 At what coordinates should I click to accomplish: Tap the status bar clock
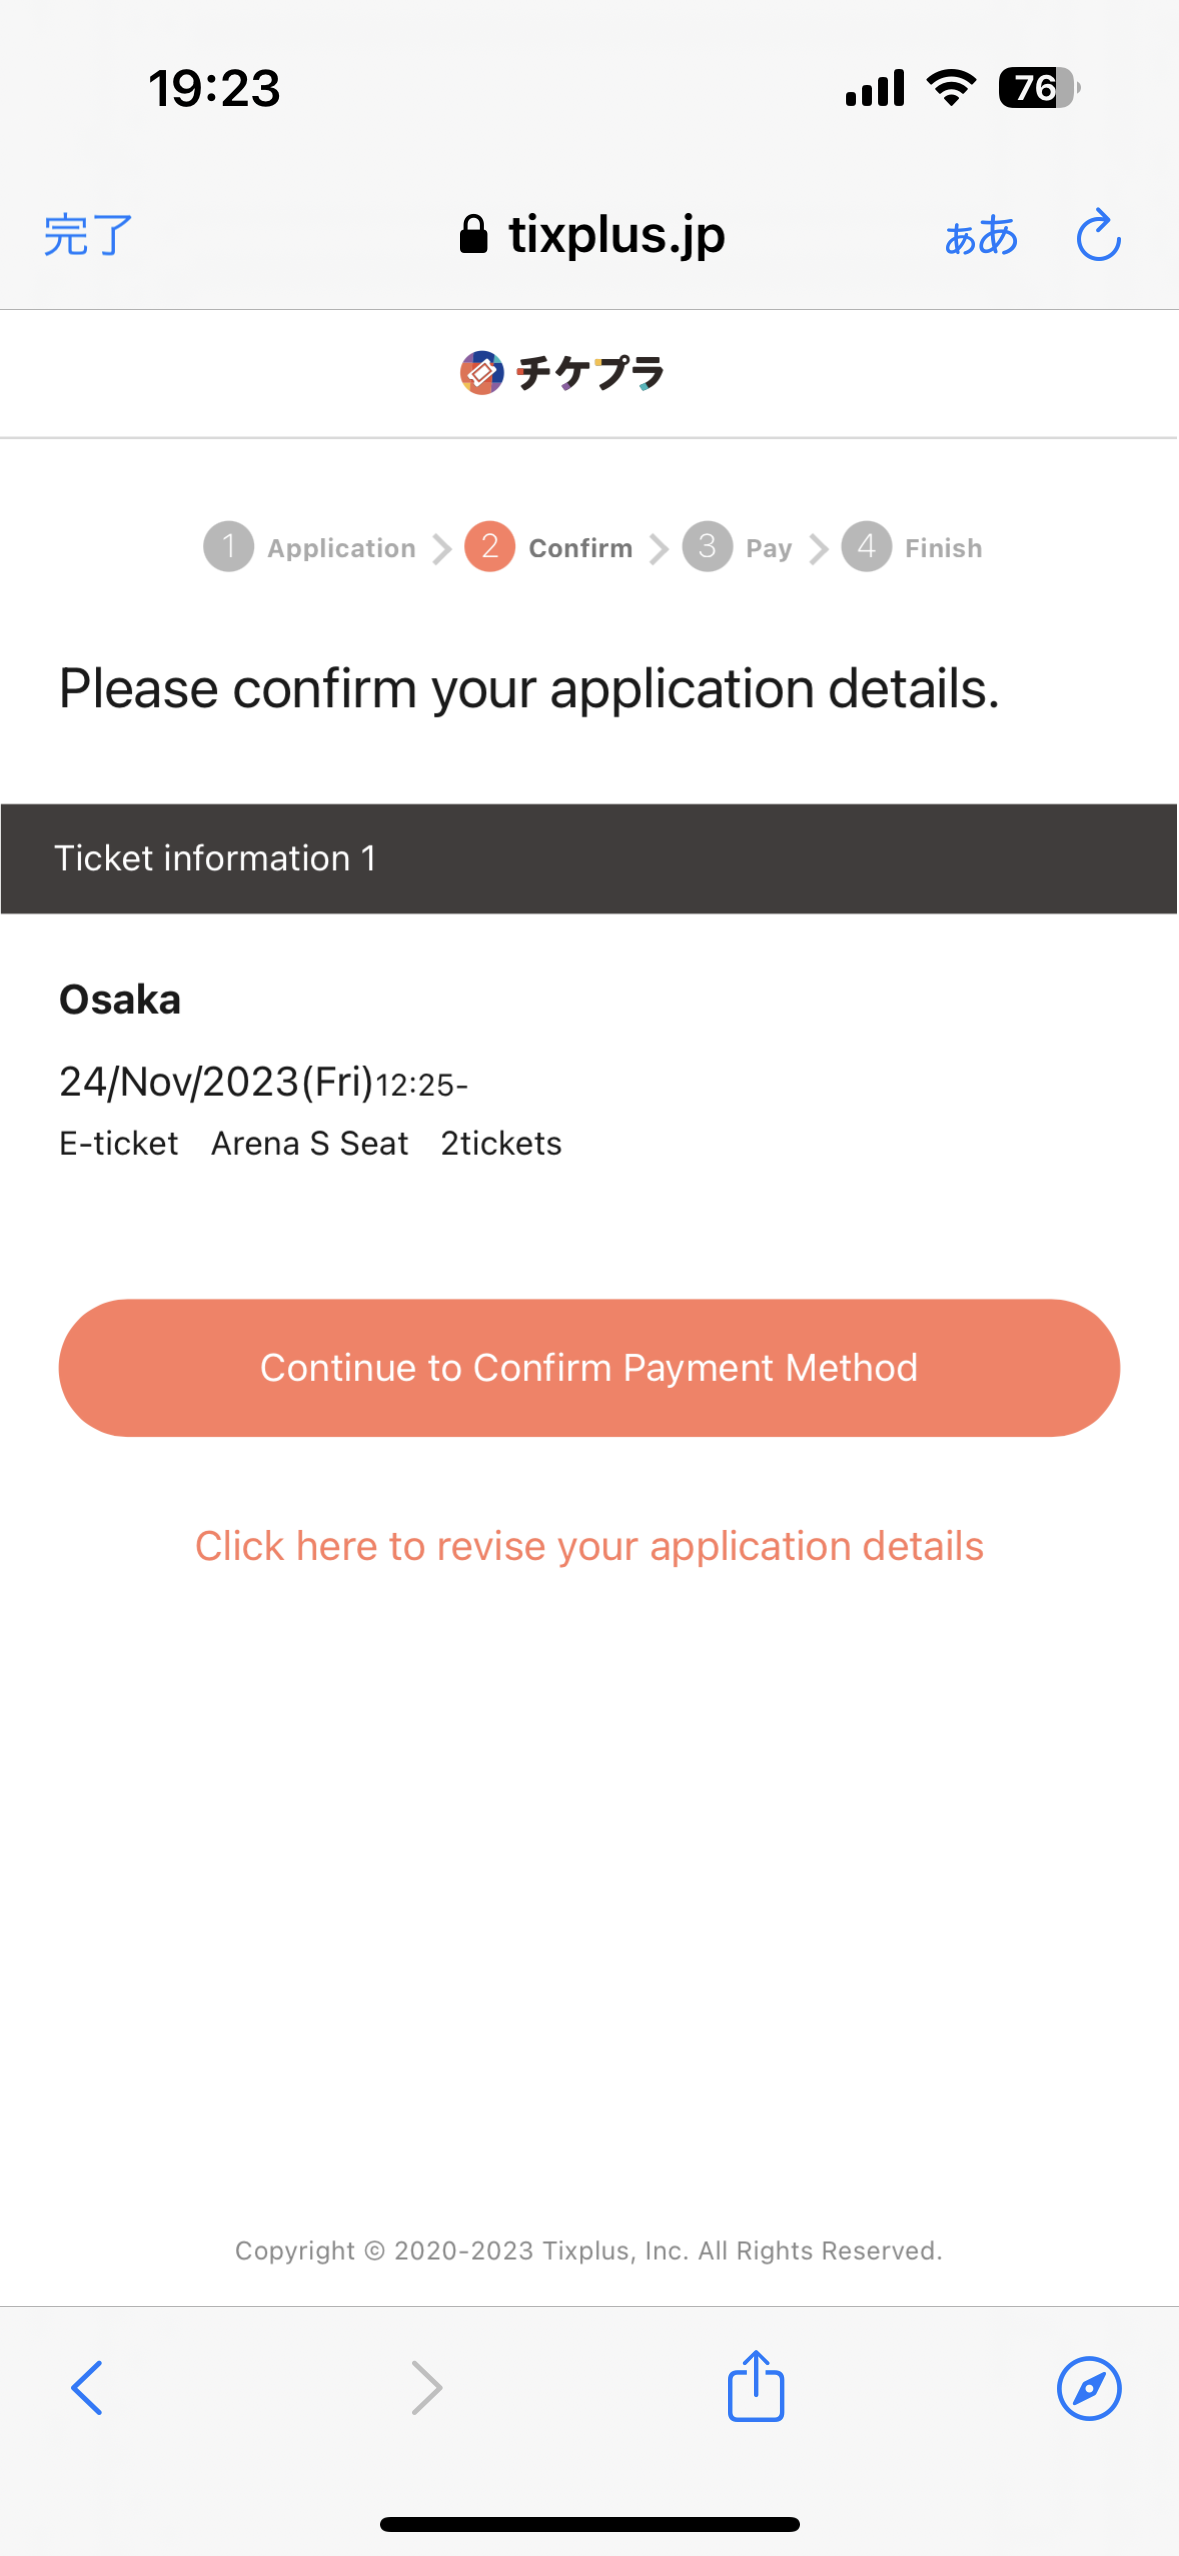click(214, 88)
